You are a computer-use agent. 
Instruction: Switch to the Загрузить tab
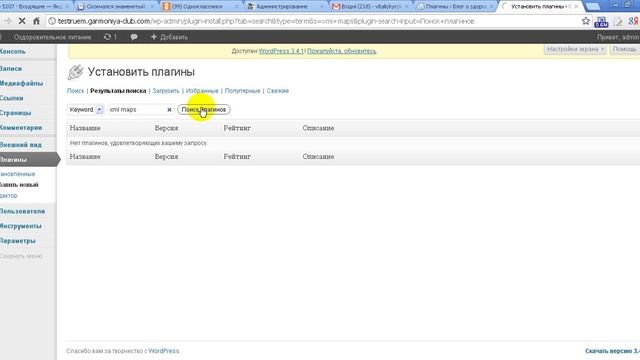click(166, 91)
